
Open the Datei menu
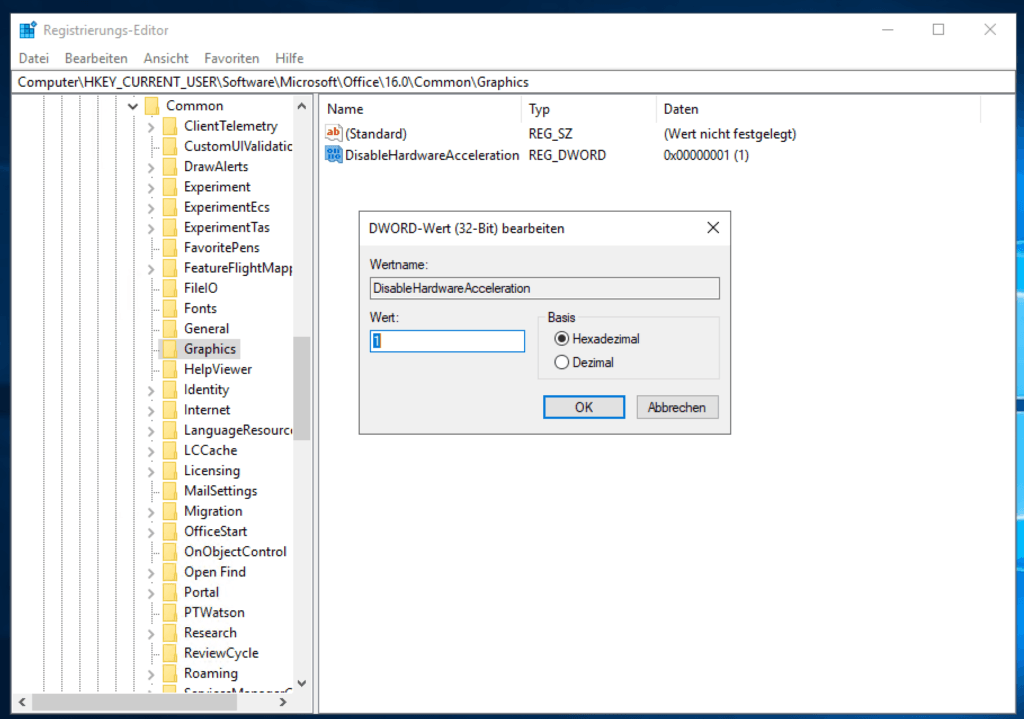point(34,58)
